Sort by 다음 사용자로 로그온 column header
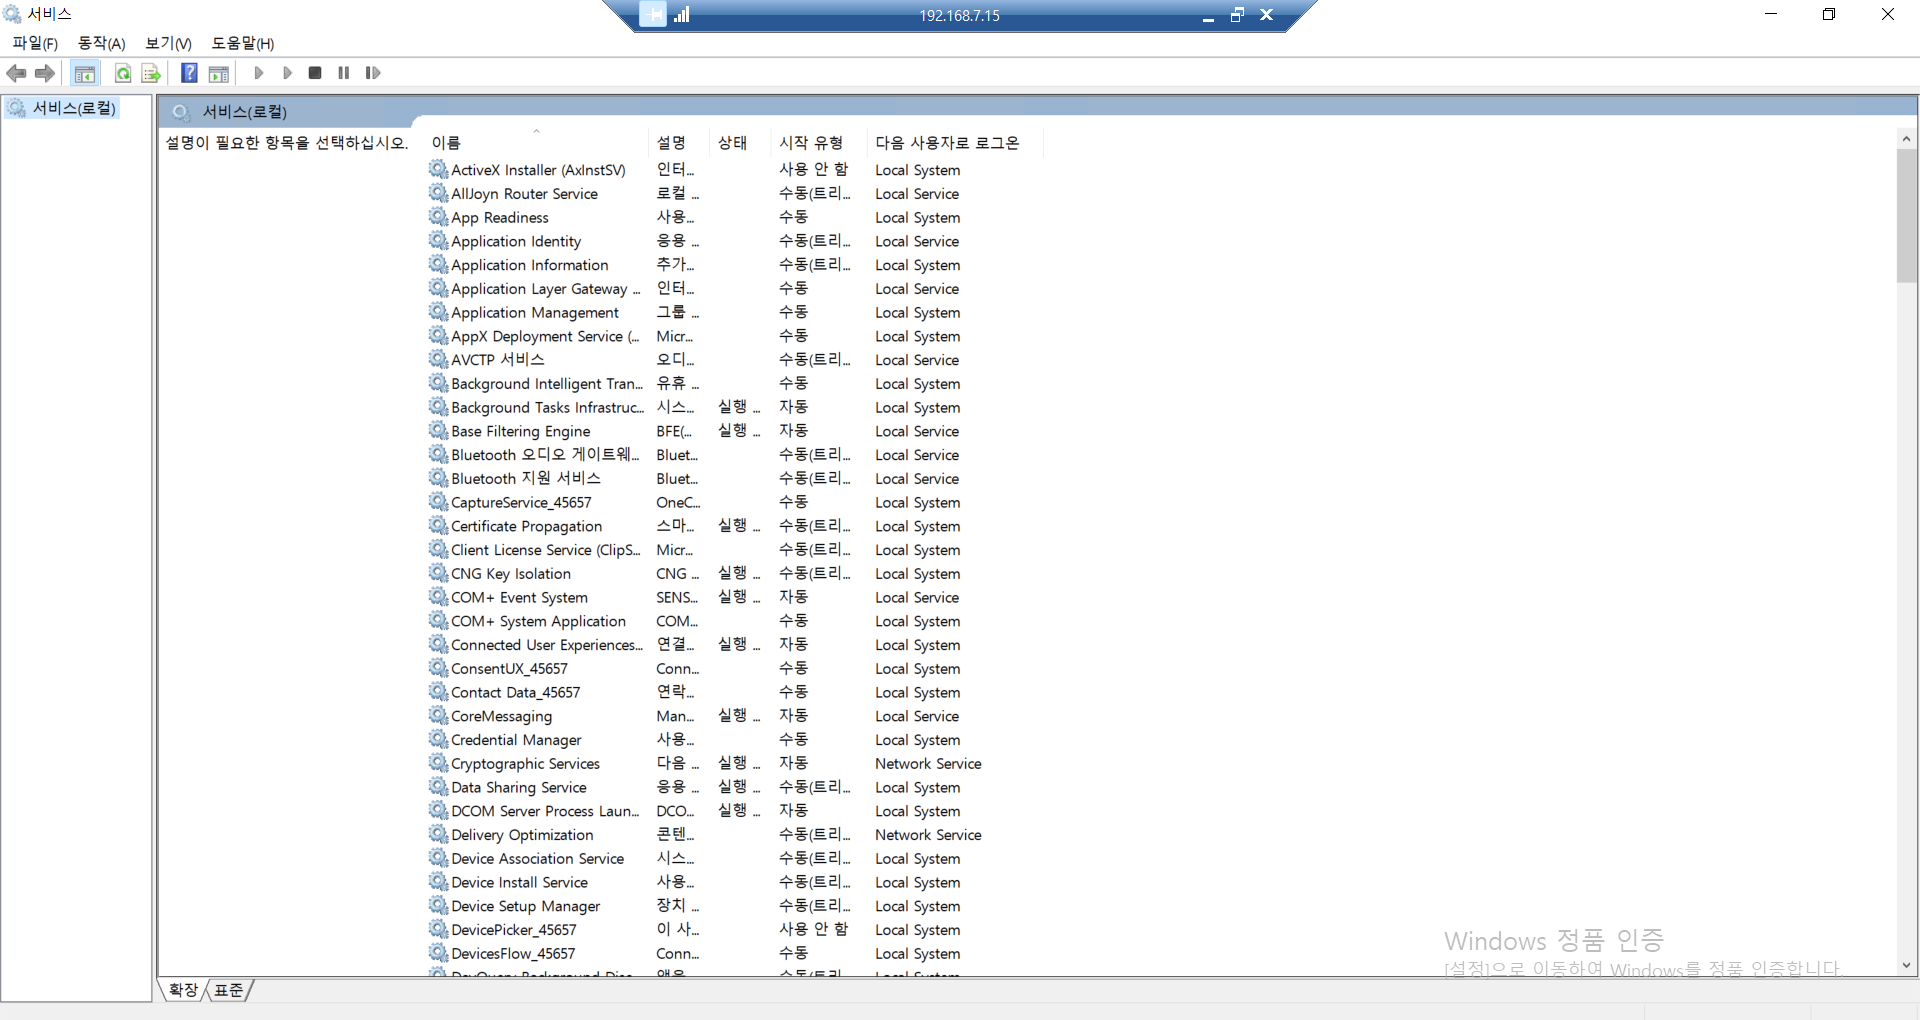1920x1020 pixels. 955,143
